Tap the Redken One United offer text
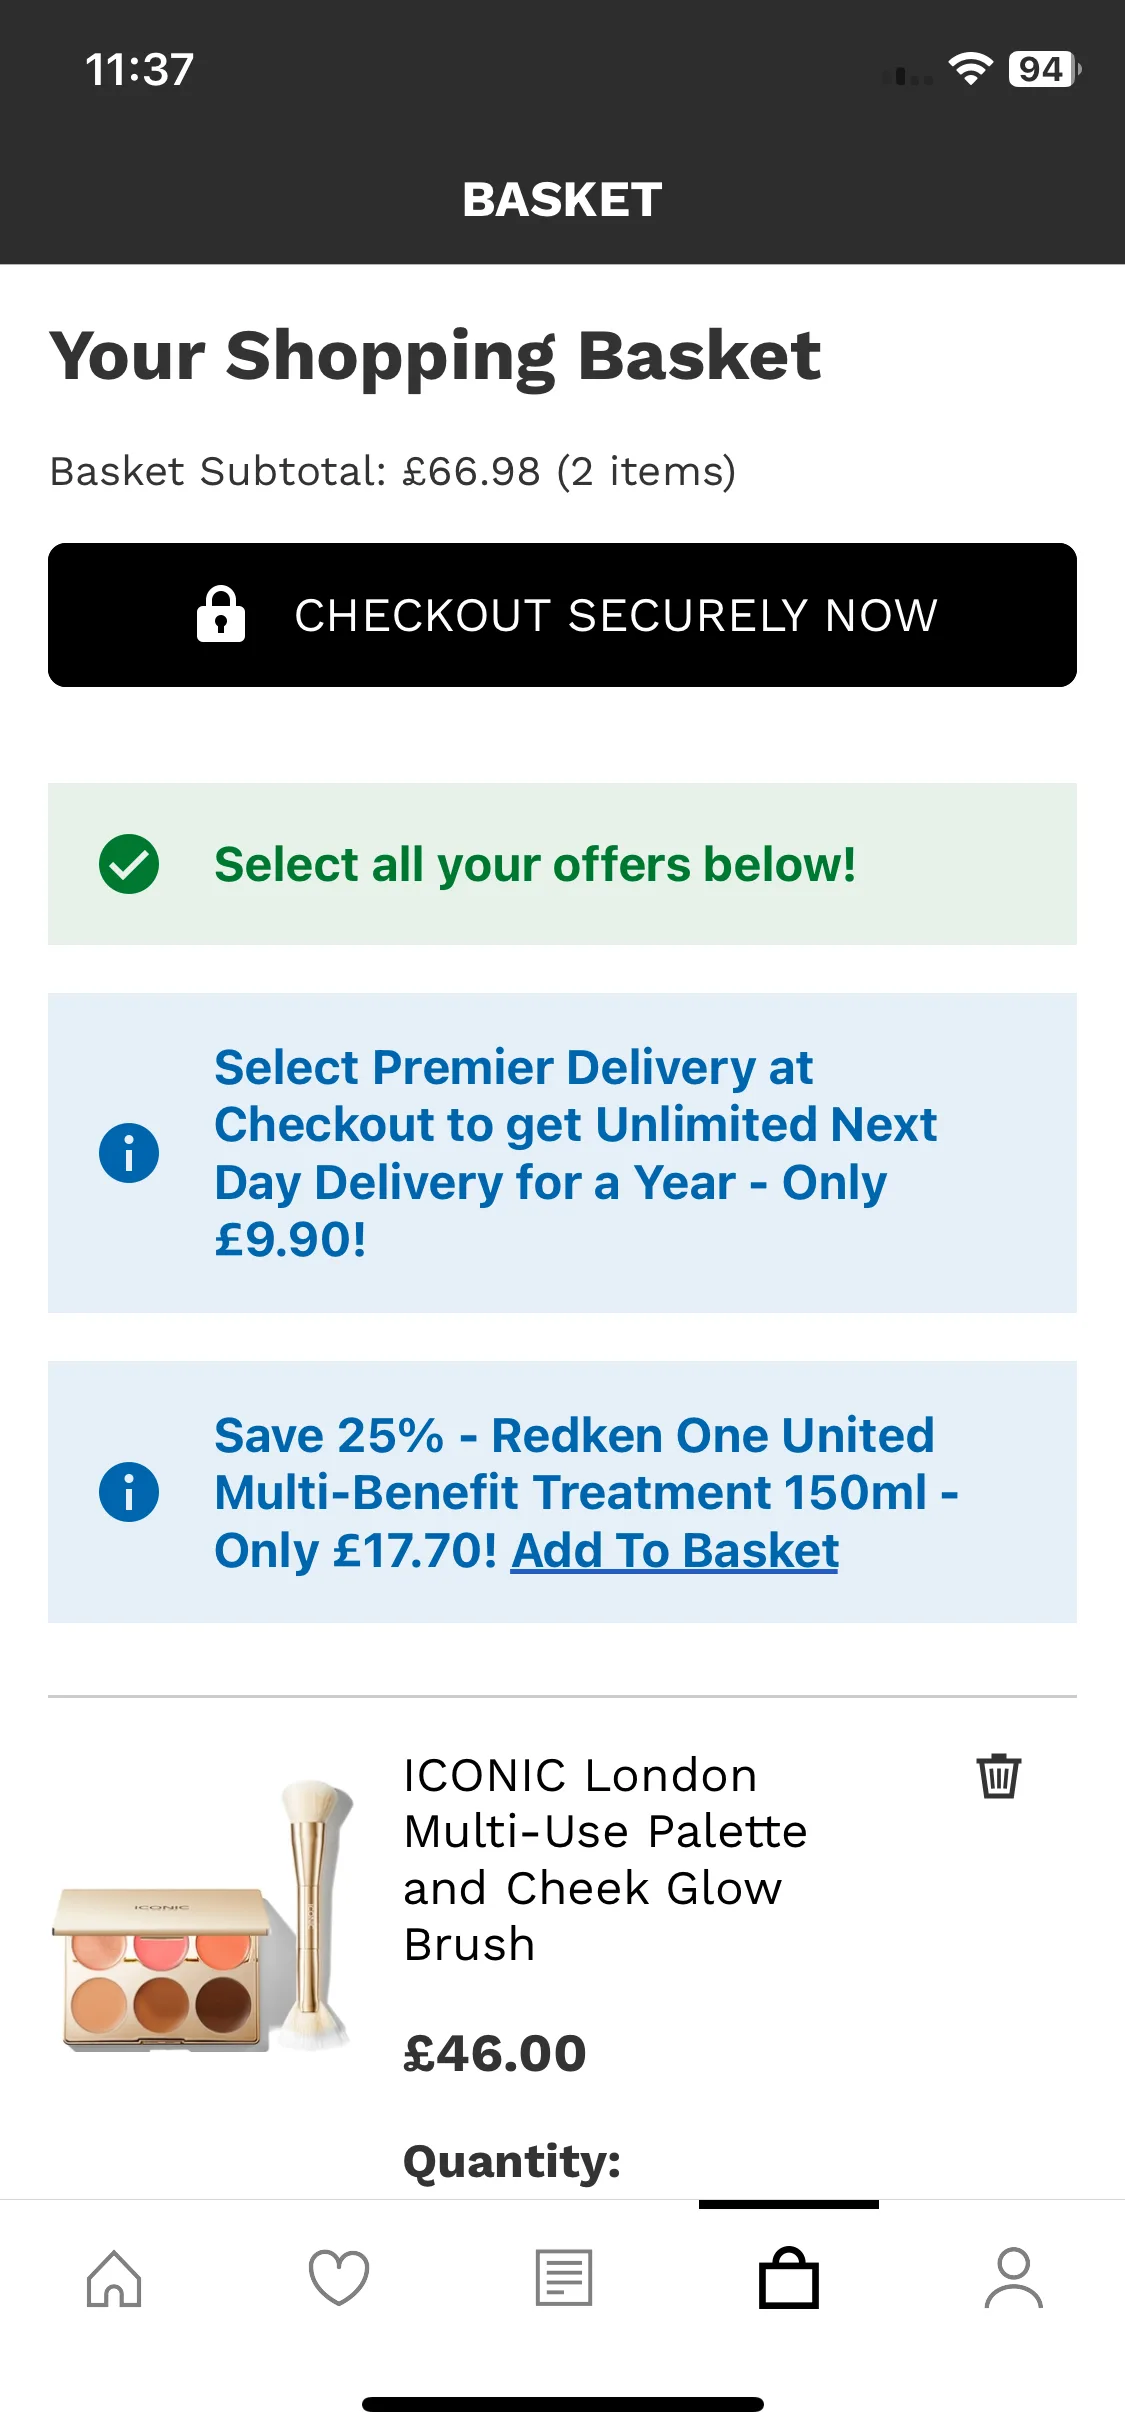1125x2436 pixels. tap(575, 1464)
